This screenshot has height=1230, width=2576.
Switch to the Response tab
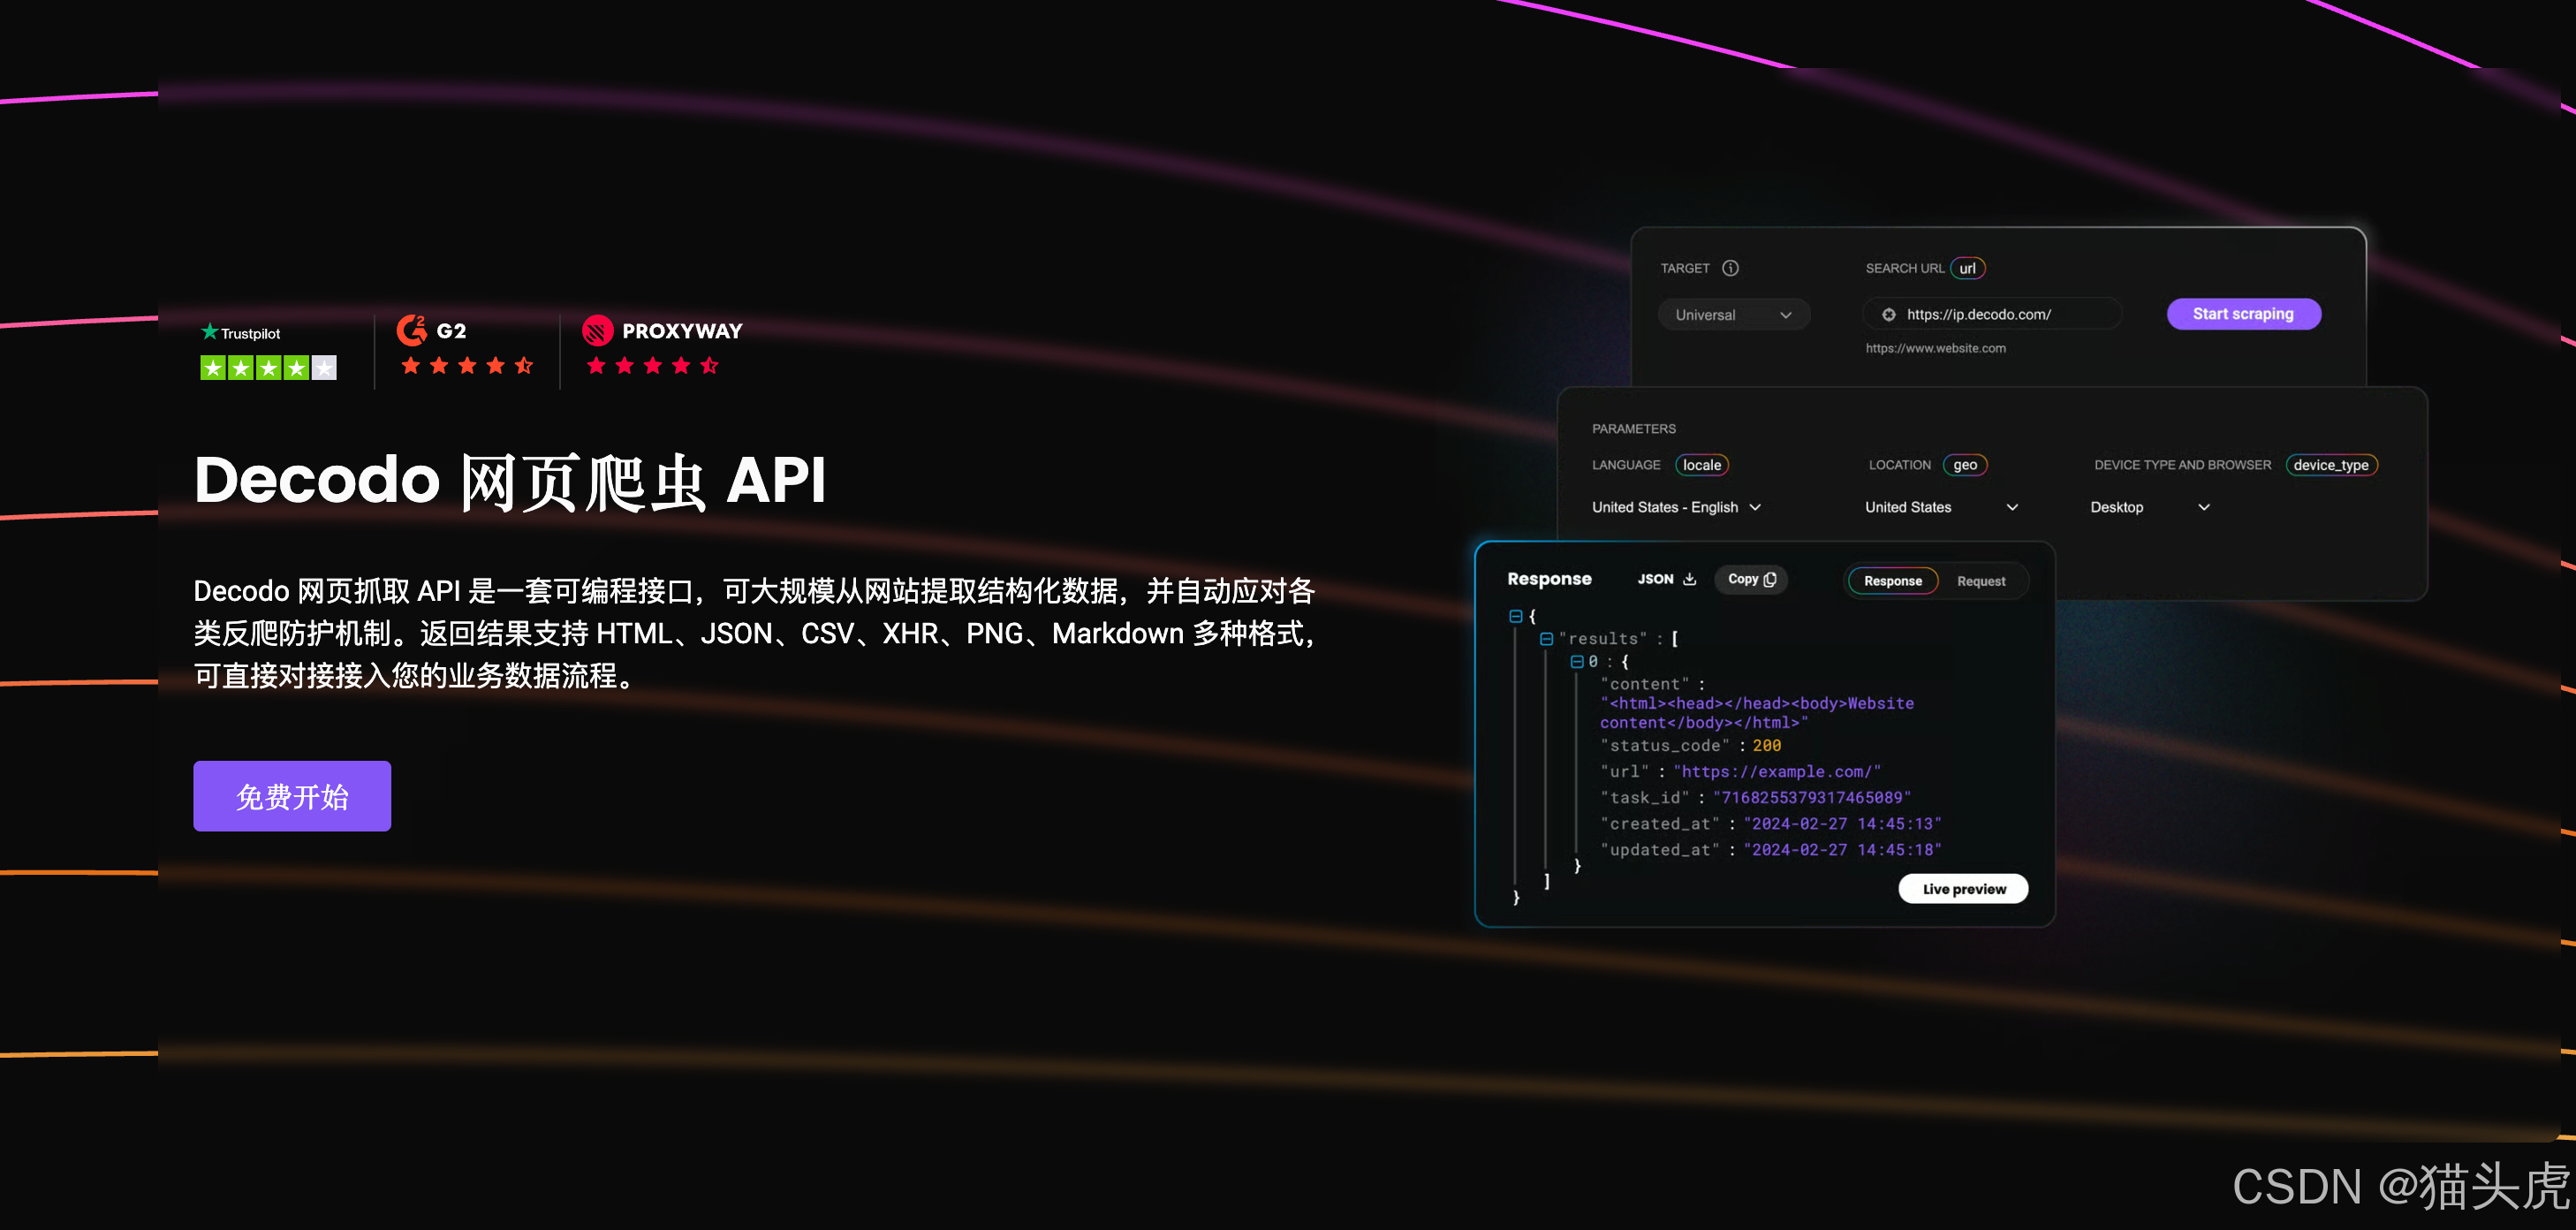click(x=1893, y=581)
